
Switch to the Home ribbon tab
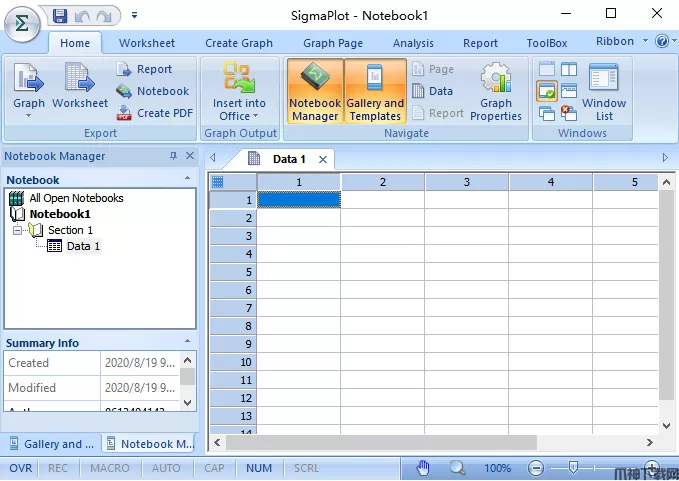click(x=75, y=43)
